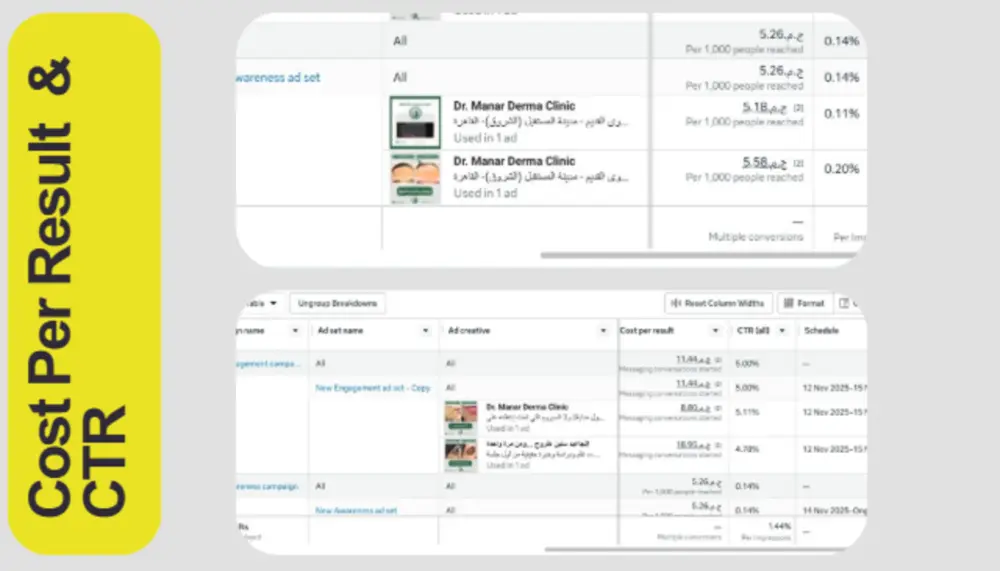
Task: Click Dr. Manar Derma Clinic name in 0.20% row
Action: click(x=514, y=161)
